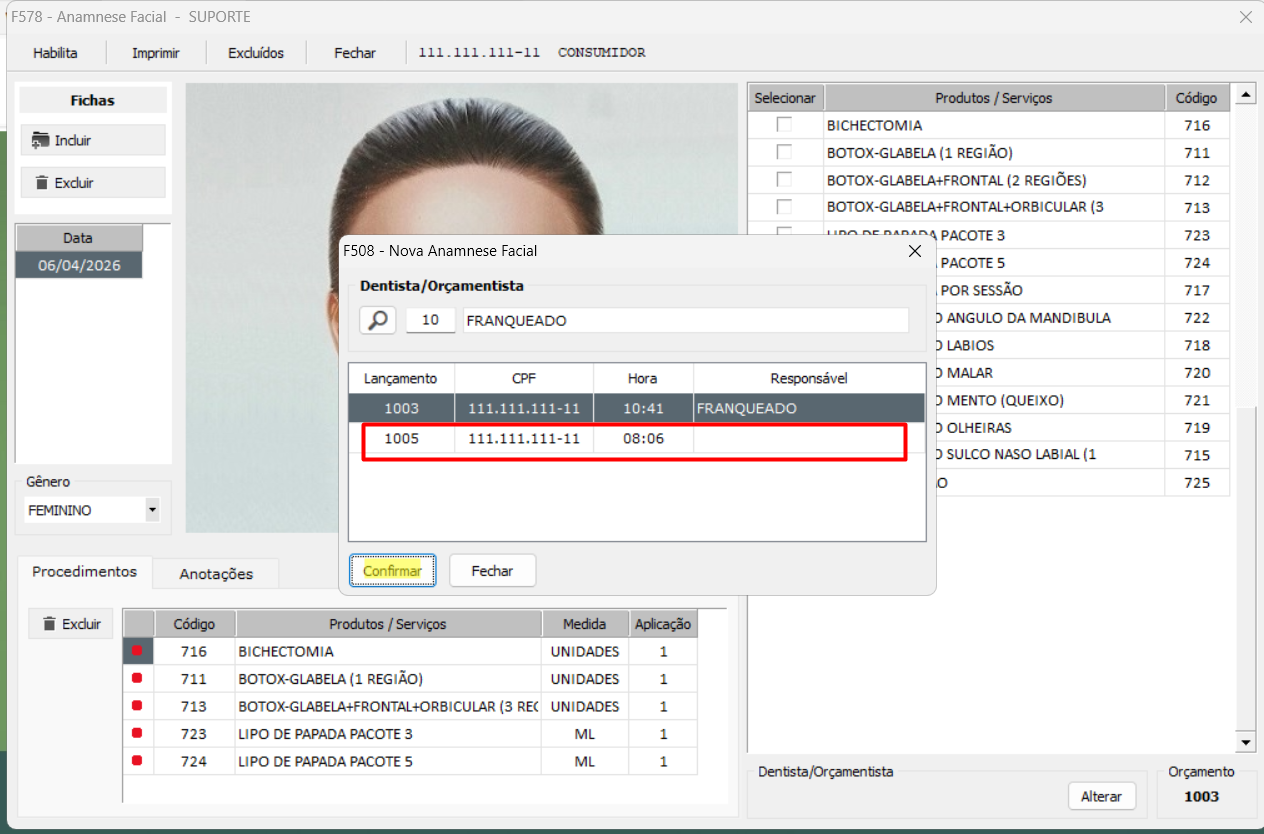Click the Código header in the right products list
The height and width of the screenshot is (834, 1264).
(1196, 98)
